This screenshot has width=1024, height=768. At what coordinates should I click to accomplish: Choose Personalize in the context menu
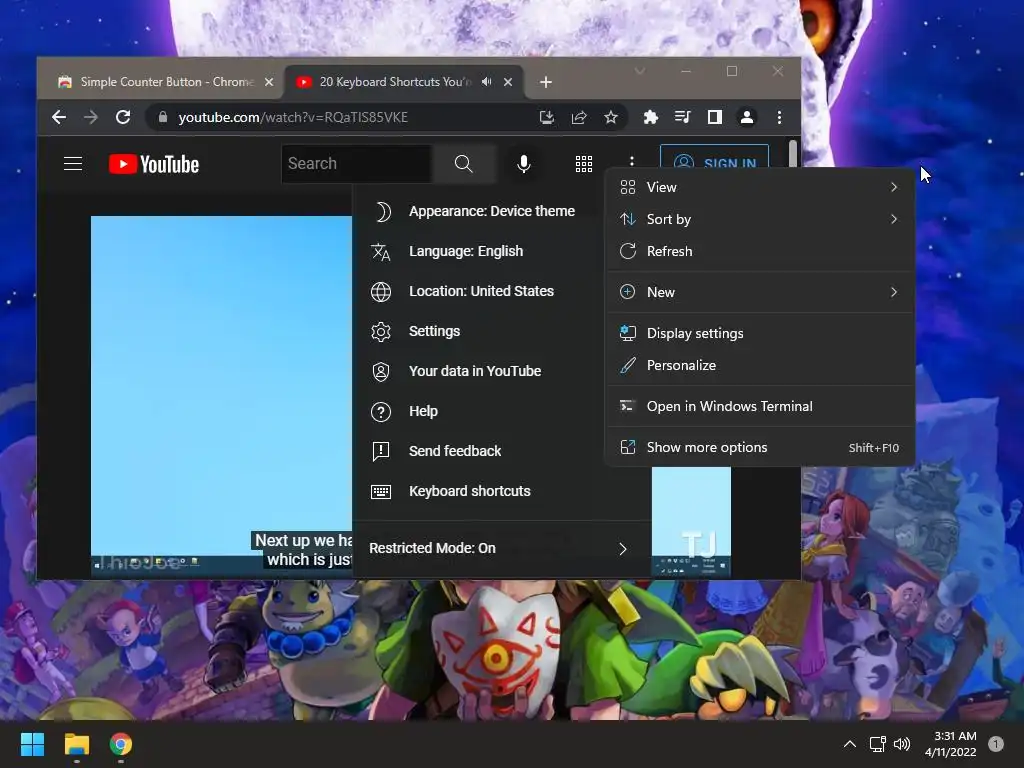coord(760,365)
